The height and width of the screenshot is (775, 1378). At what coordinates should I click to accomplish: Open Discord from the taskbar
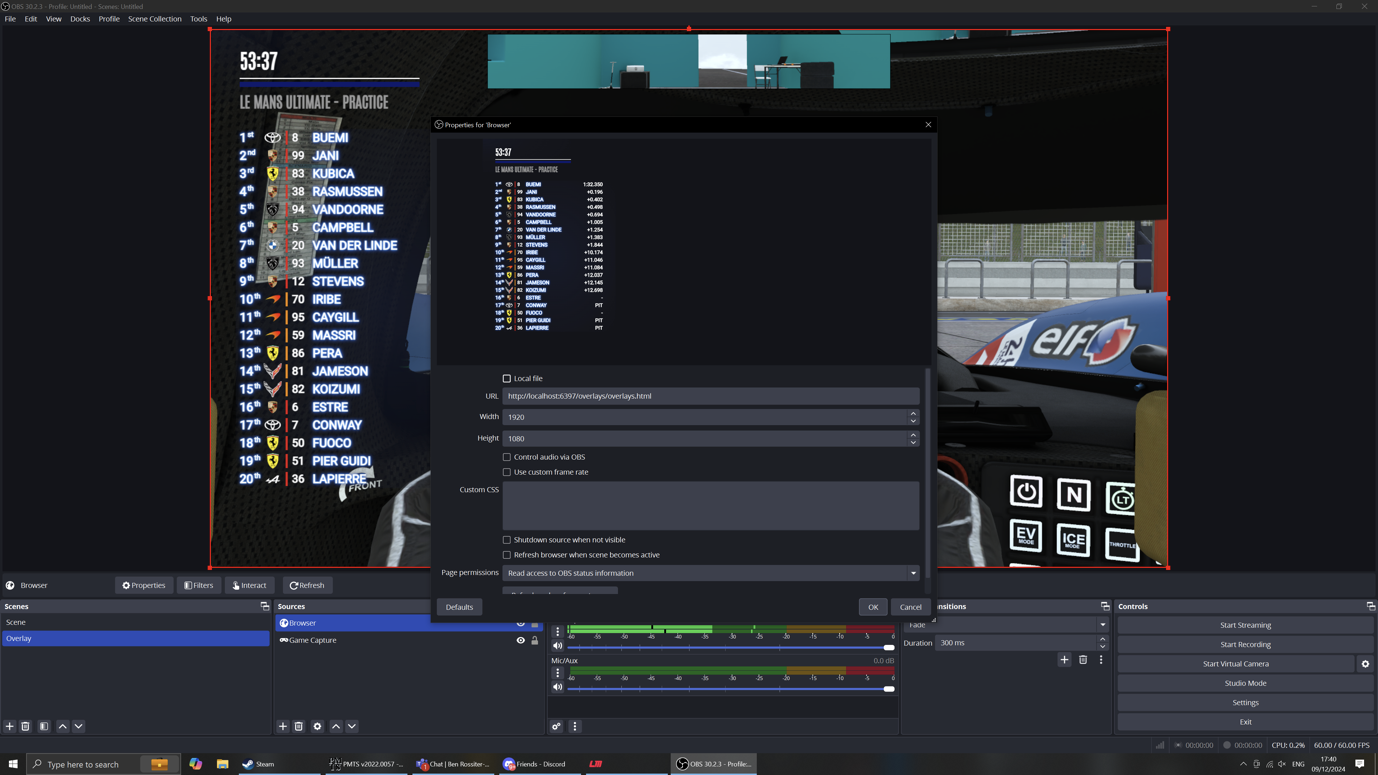point(539,764)
